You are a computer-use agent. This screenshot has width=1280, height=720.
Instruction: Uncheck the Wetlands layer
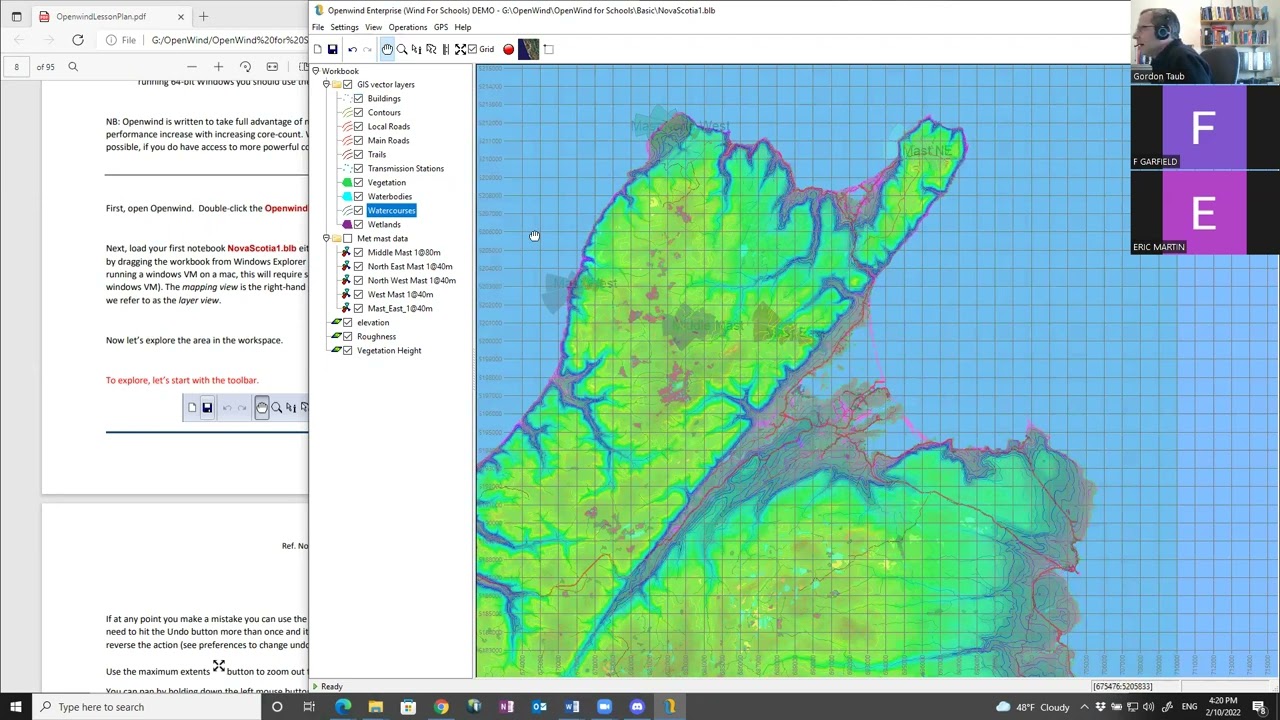click(358, 224)
